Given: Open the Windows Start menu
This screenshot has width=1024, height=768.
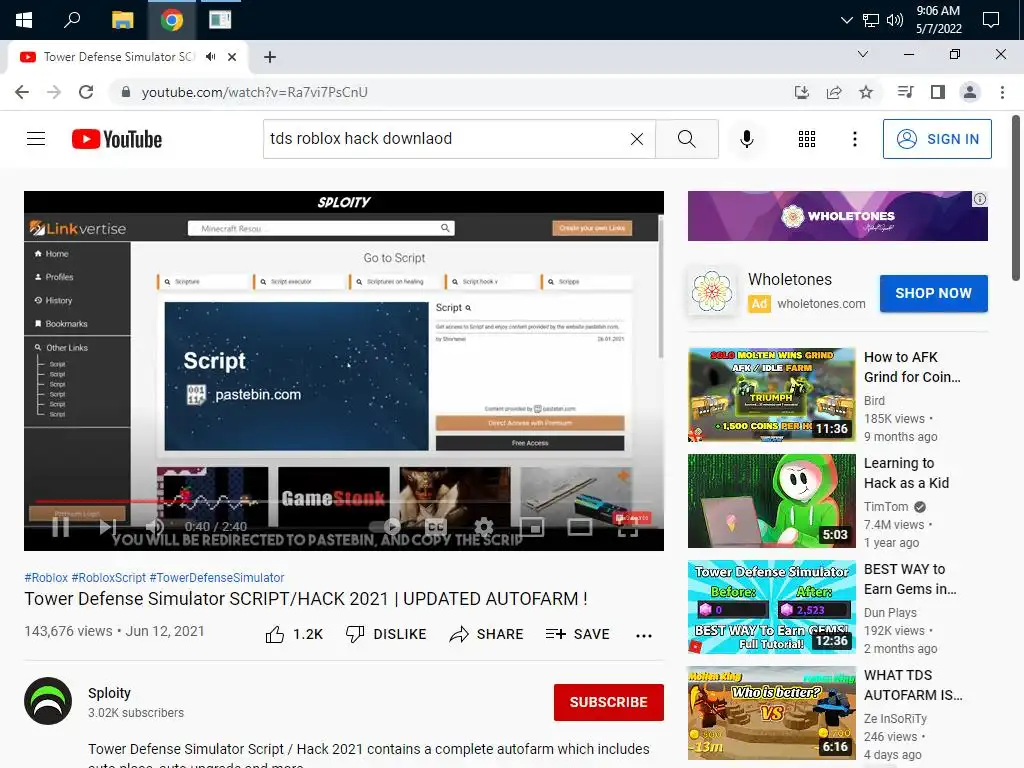Looking at the screenshot, I should 24,20.
